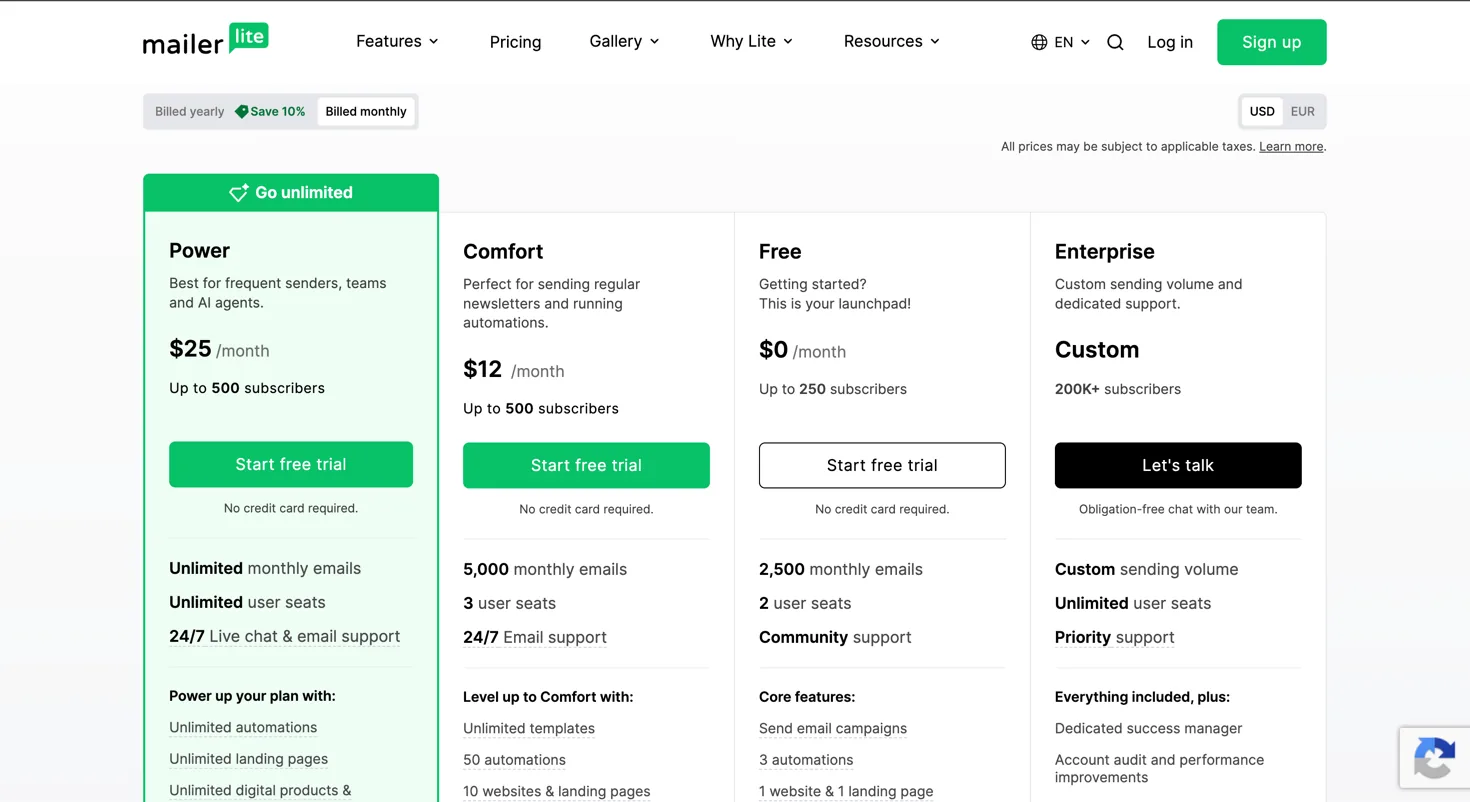Expand the Gallery menu
This screenshot has width=1470, height=802.
(x=624, y=41)
